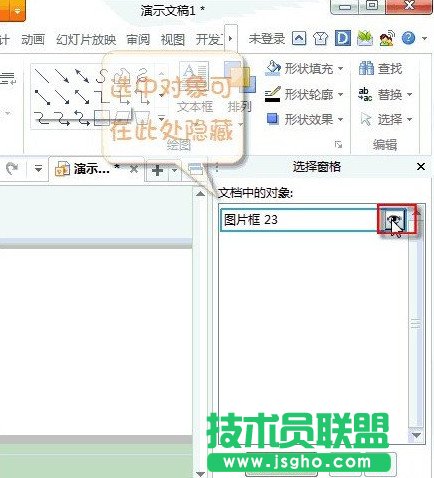Screen dimensions: 434x478
Task: Pick the elbow connector shape
Action: [x=102, y=97]
